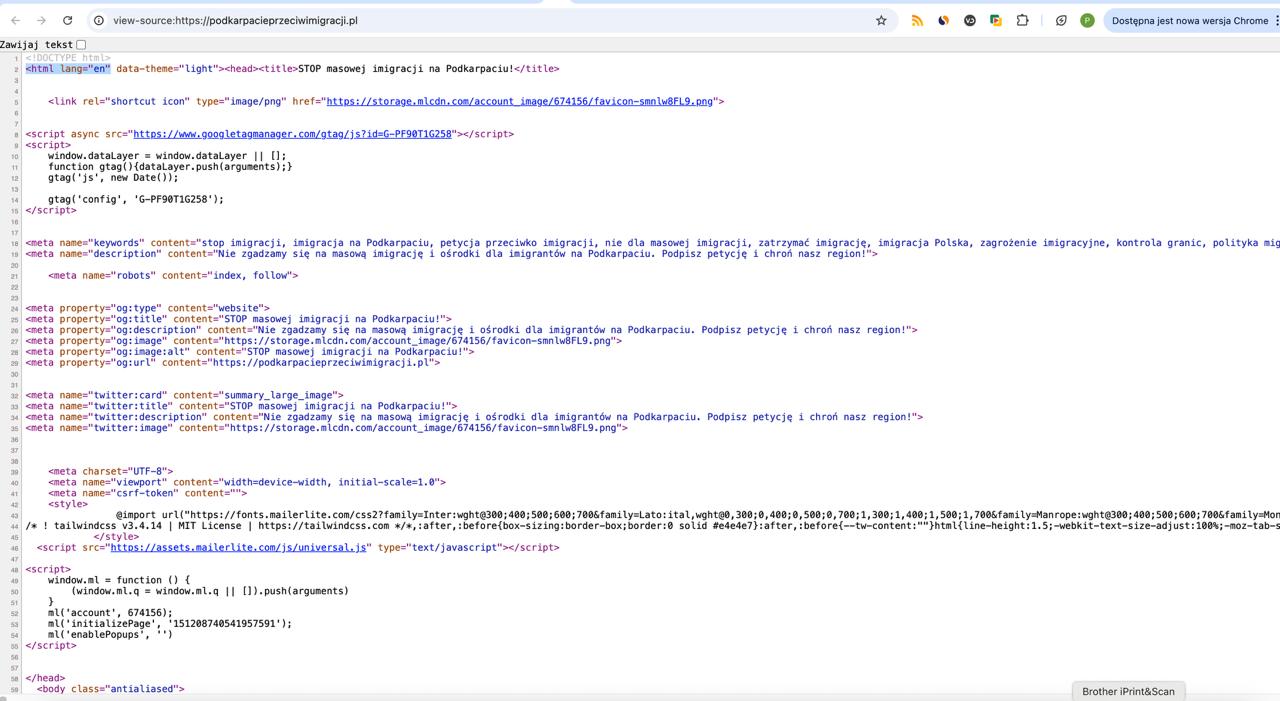This screenshot has width=1280, height=701.
Task: Click the meta name="description" line
Action: click(x=451, y=254)
